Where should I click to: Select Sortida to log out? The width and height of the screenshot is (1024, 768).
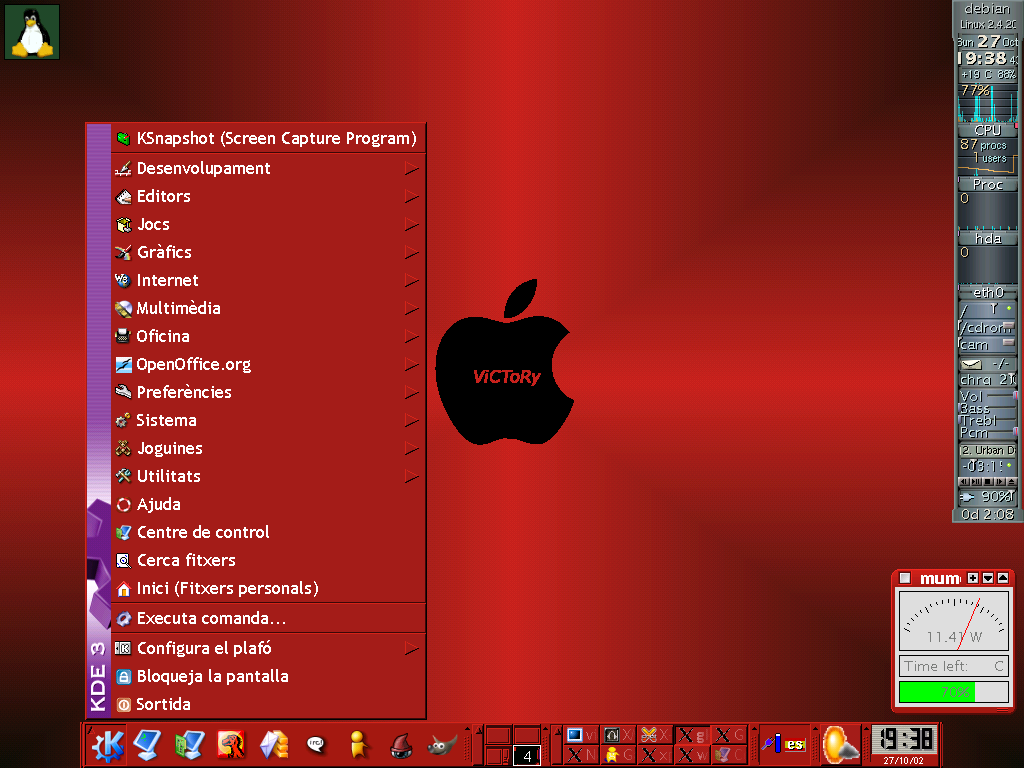click(x=268, y=705)
